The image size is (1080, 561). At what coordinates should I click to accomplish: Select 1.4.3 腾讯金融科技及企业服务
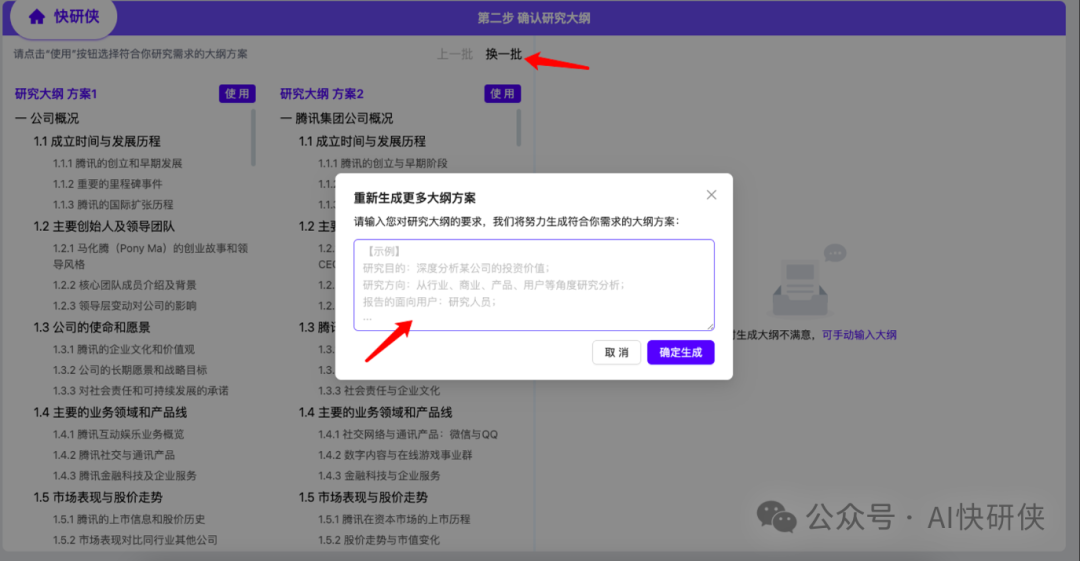point(125,476)
